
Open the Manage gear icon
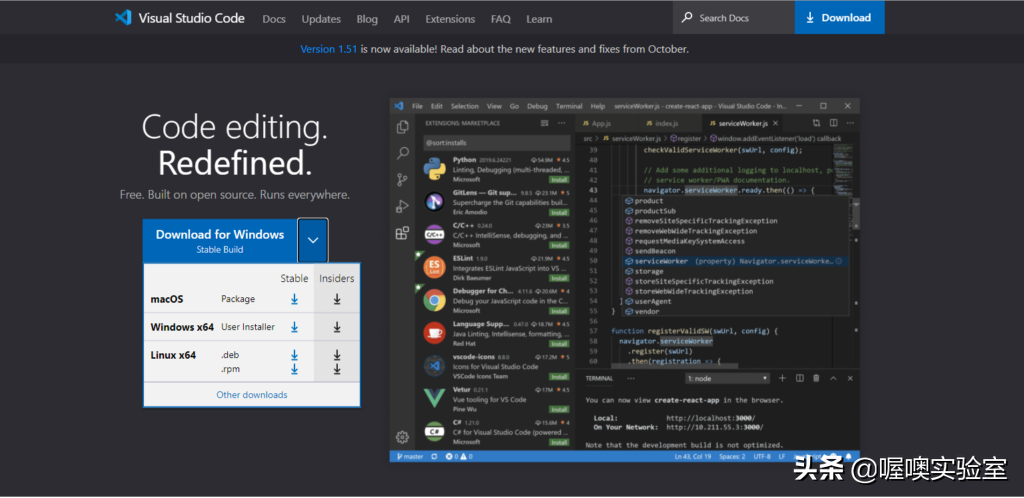point(402,437)
